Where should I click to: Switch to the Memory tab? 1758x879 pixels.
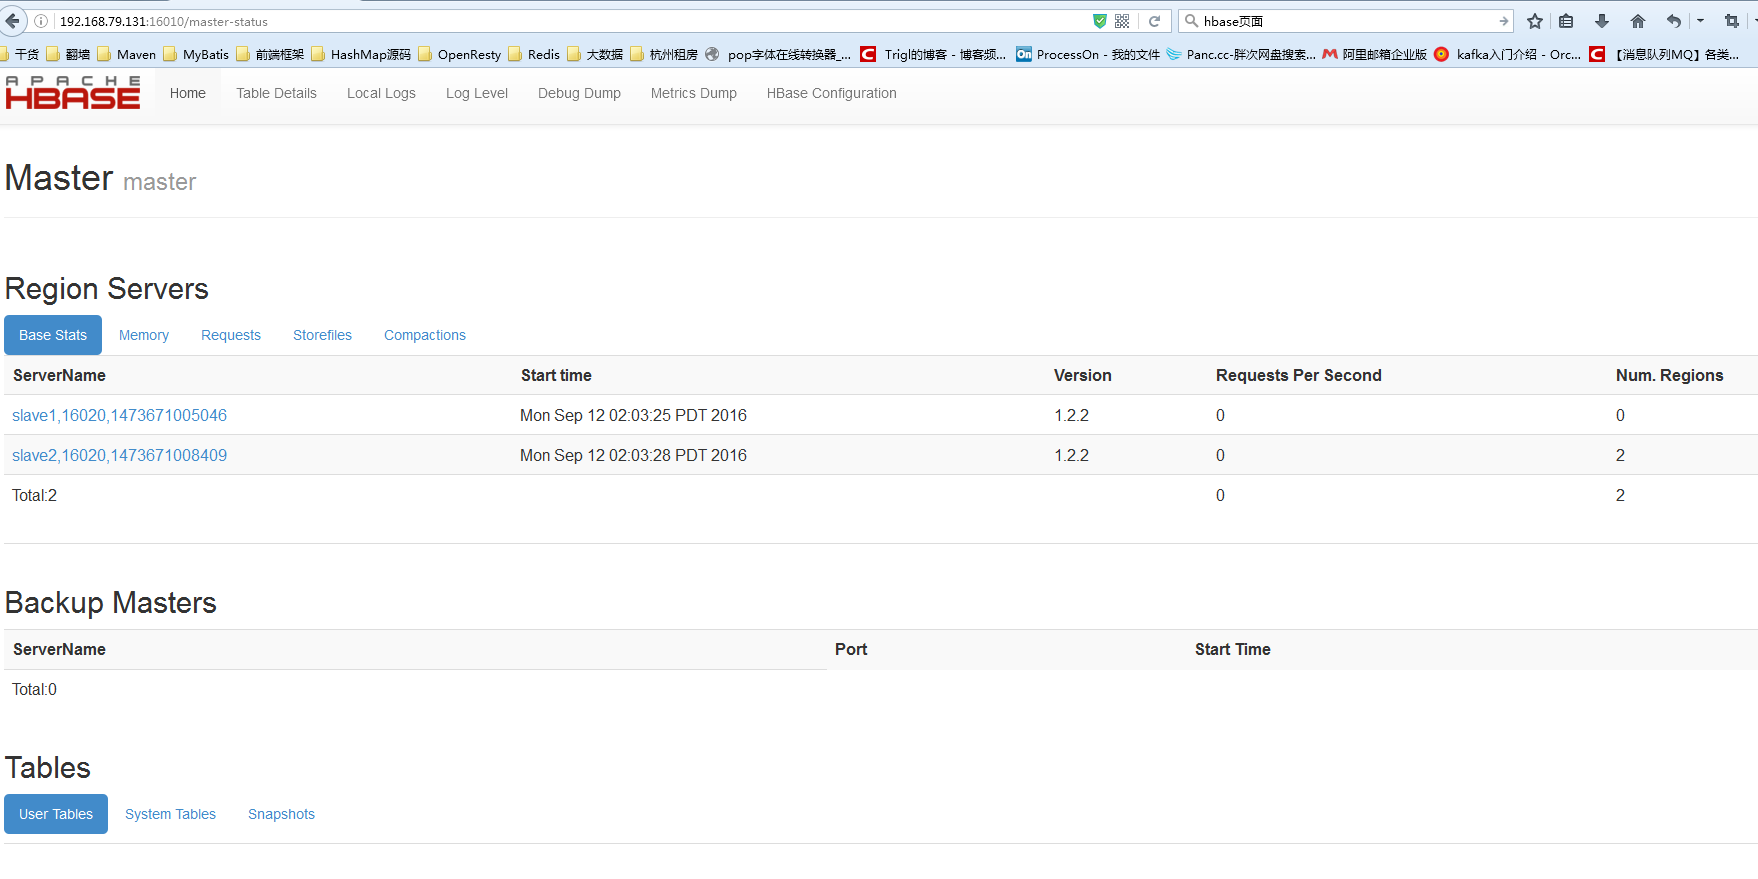point(144,335)
